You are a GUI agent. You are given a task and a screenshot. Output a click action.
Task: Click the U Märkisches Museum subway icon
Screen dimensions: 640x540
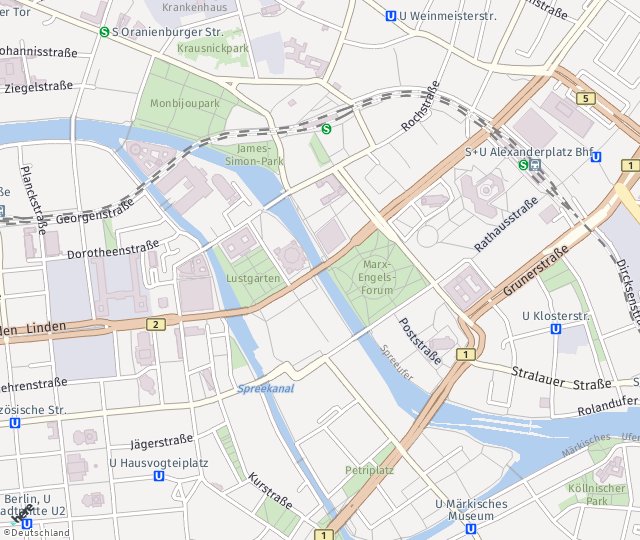(471, 529)
